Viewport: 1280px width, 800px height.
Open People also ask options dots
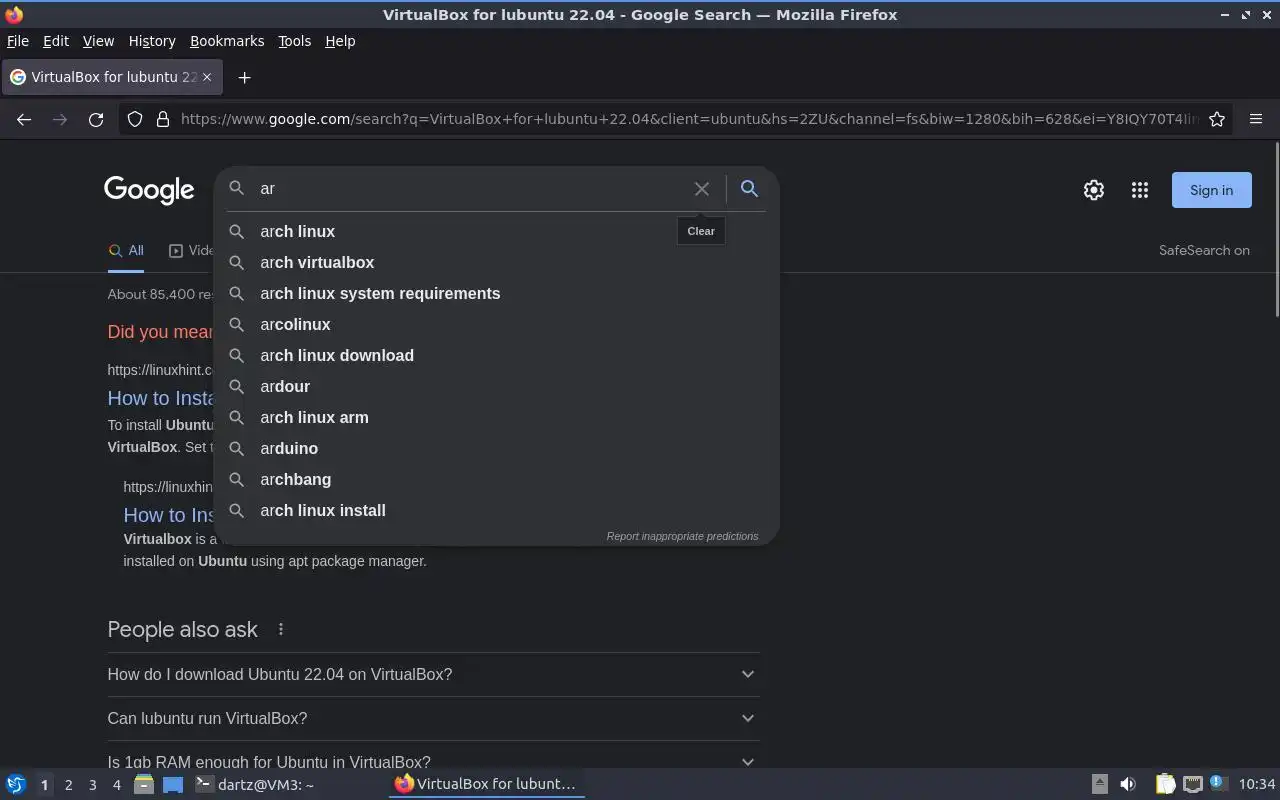click(x=281, y=629)
